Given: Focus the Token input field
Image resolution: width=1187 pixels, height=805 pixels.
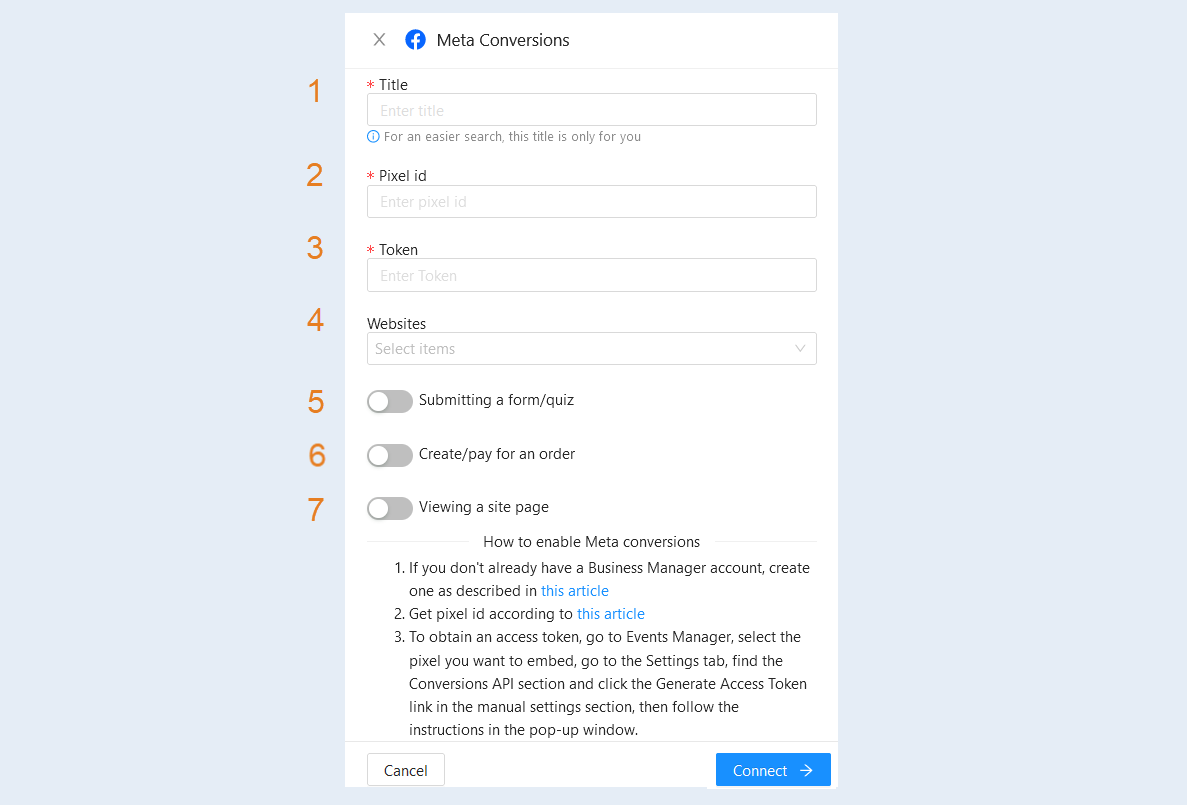Looking at the screenshot, I should (x=591, y=275).
